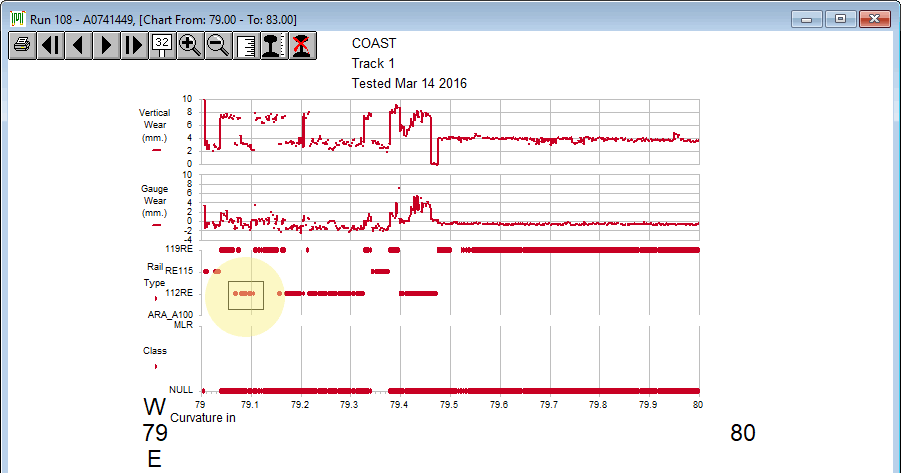The width and height of the screenshot is (901, 473).
Task: Click the Print chart icon
Action: [x=22, y=45]
